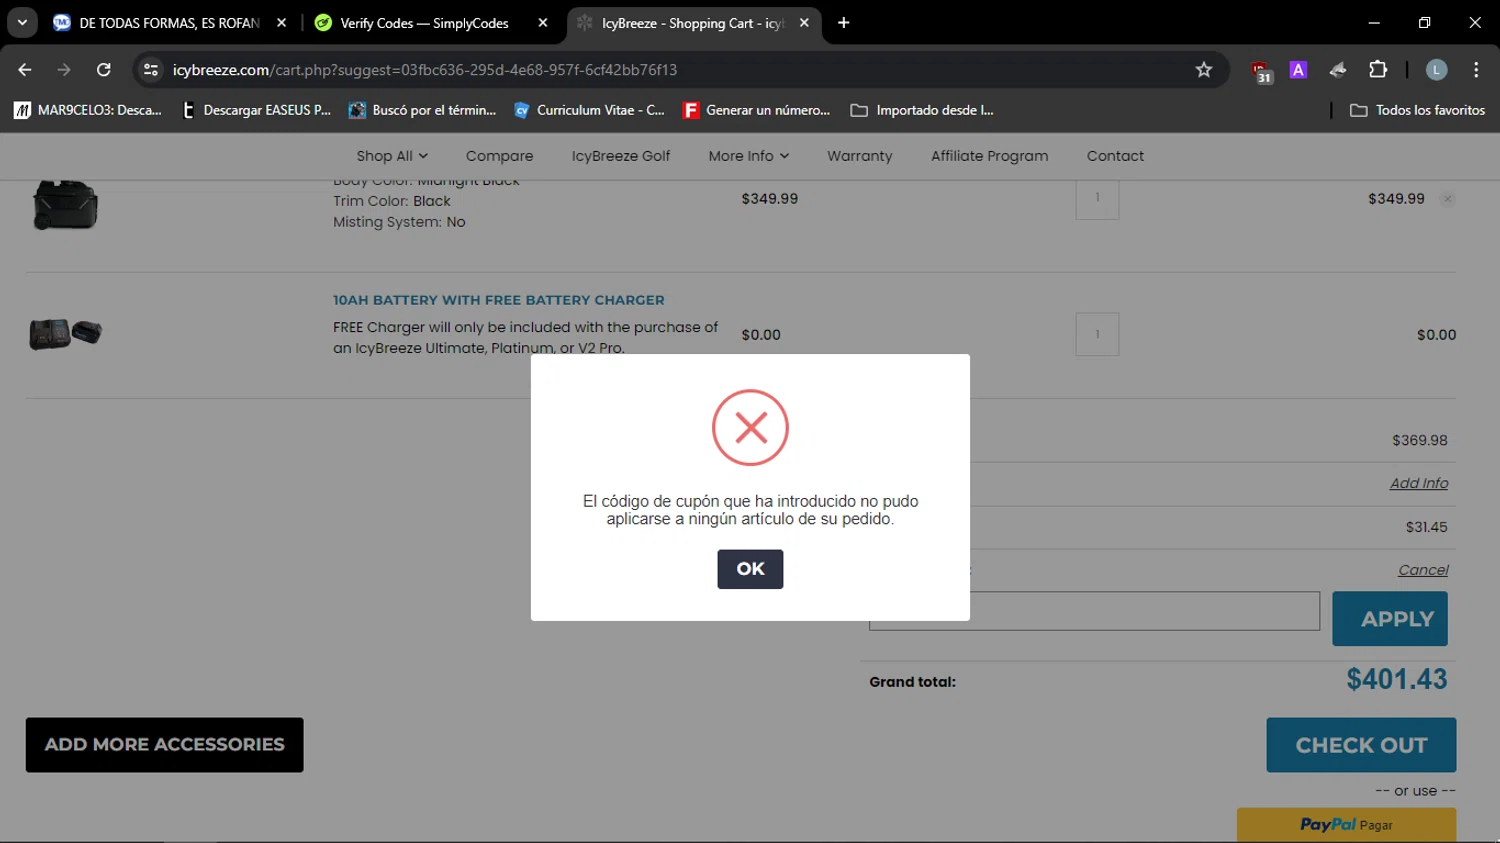
Task: Expand the Shop All menu
Action: pos(392,156)
